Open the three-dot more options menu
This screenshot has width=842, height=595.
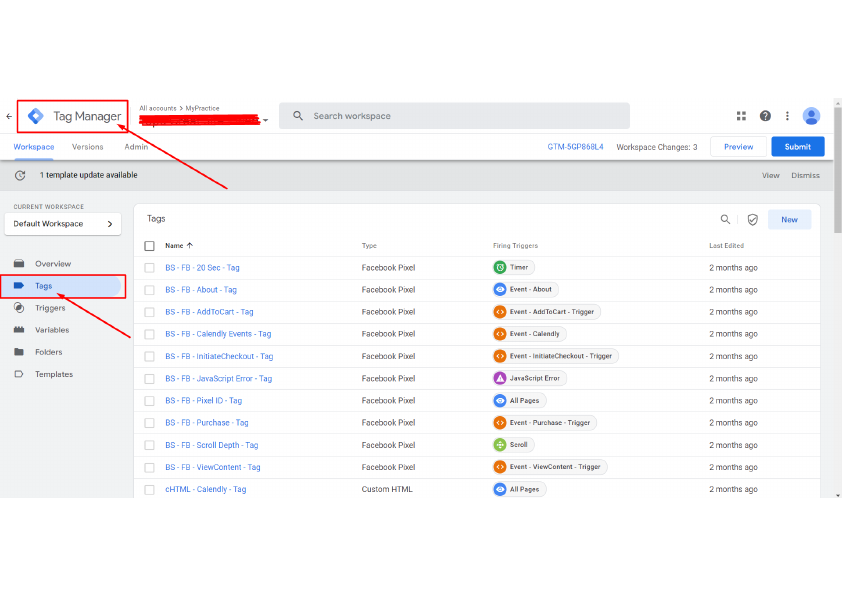(x=787, y=116)
